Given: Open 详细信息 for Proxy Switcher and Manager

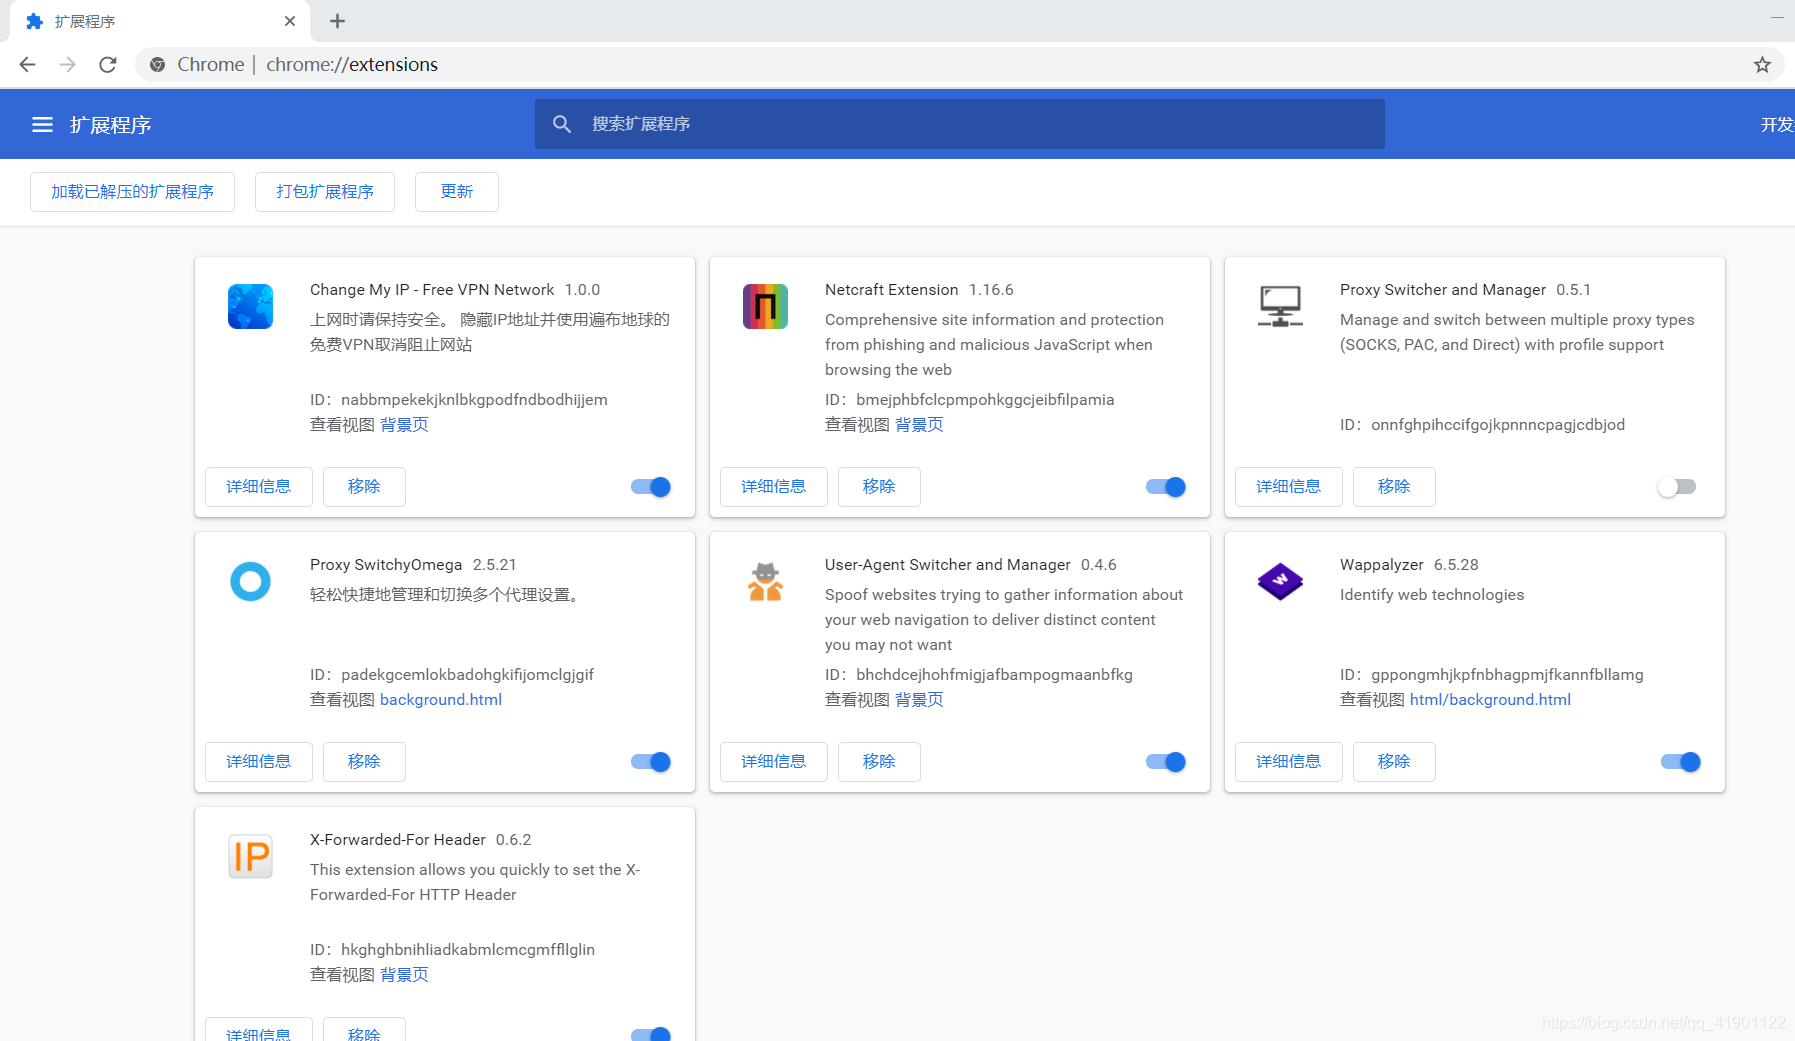Looking at the screenshot, I should click(1289, 487).
